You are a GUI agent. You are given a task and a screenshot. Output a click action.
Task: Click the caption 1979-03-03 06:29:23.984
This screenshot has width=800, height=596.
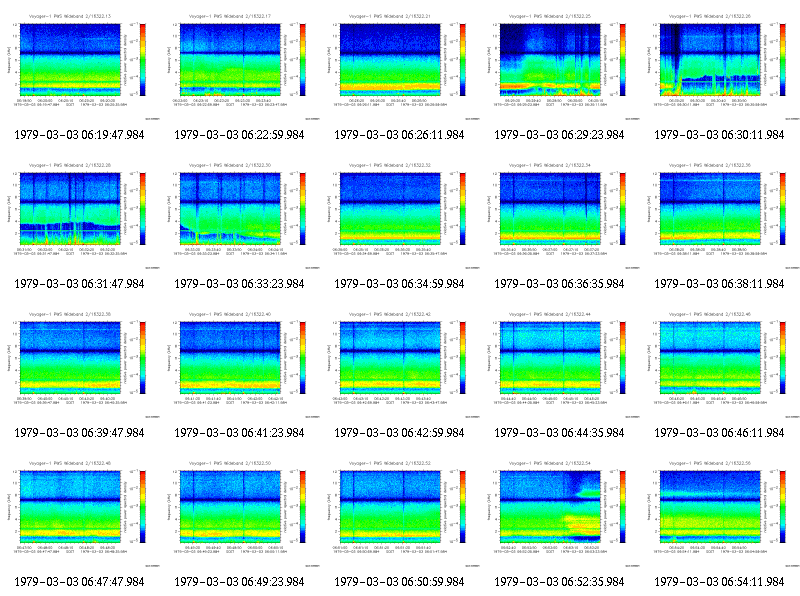[559, 135]
